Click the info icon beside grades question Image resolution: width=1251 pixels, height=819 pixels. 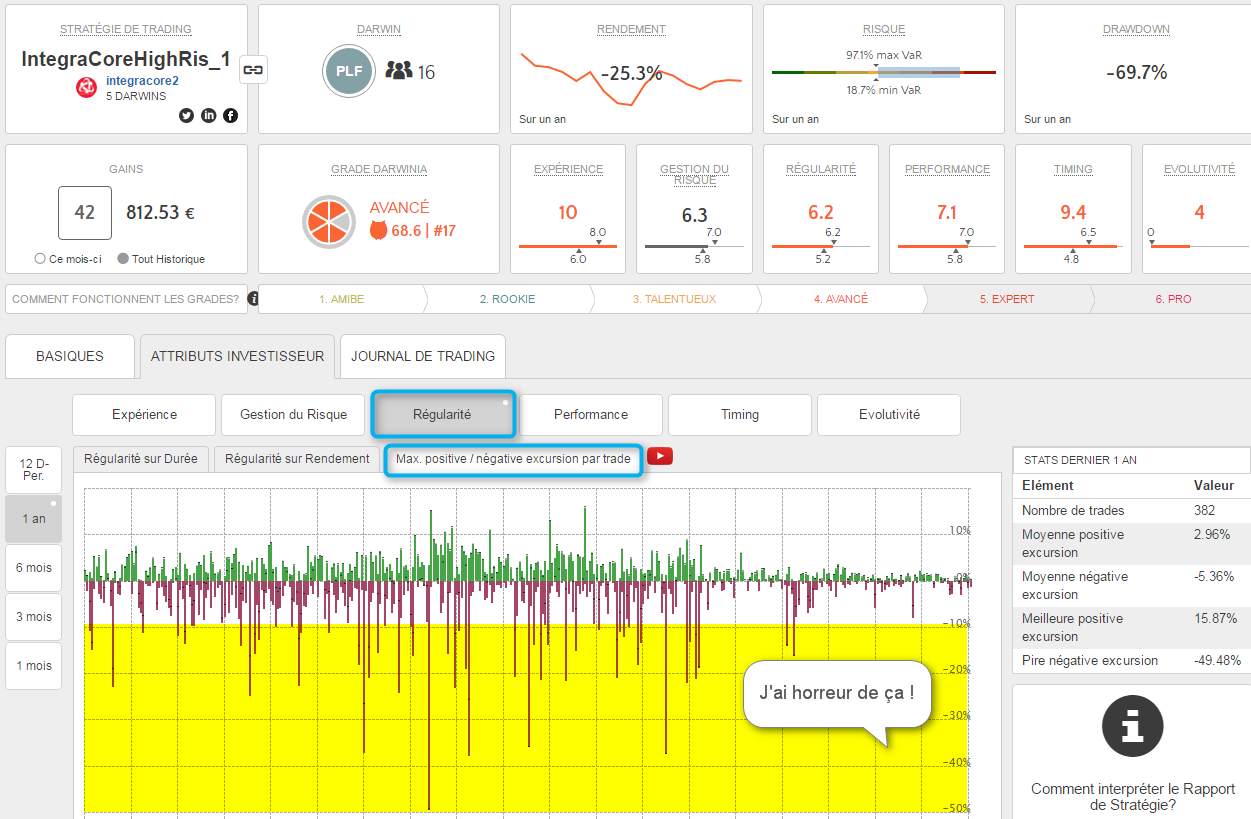pos(253,298)
